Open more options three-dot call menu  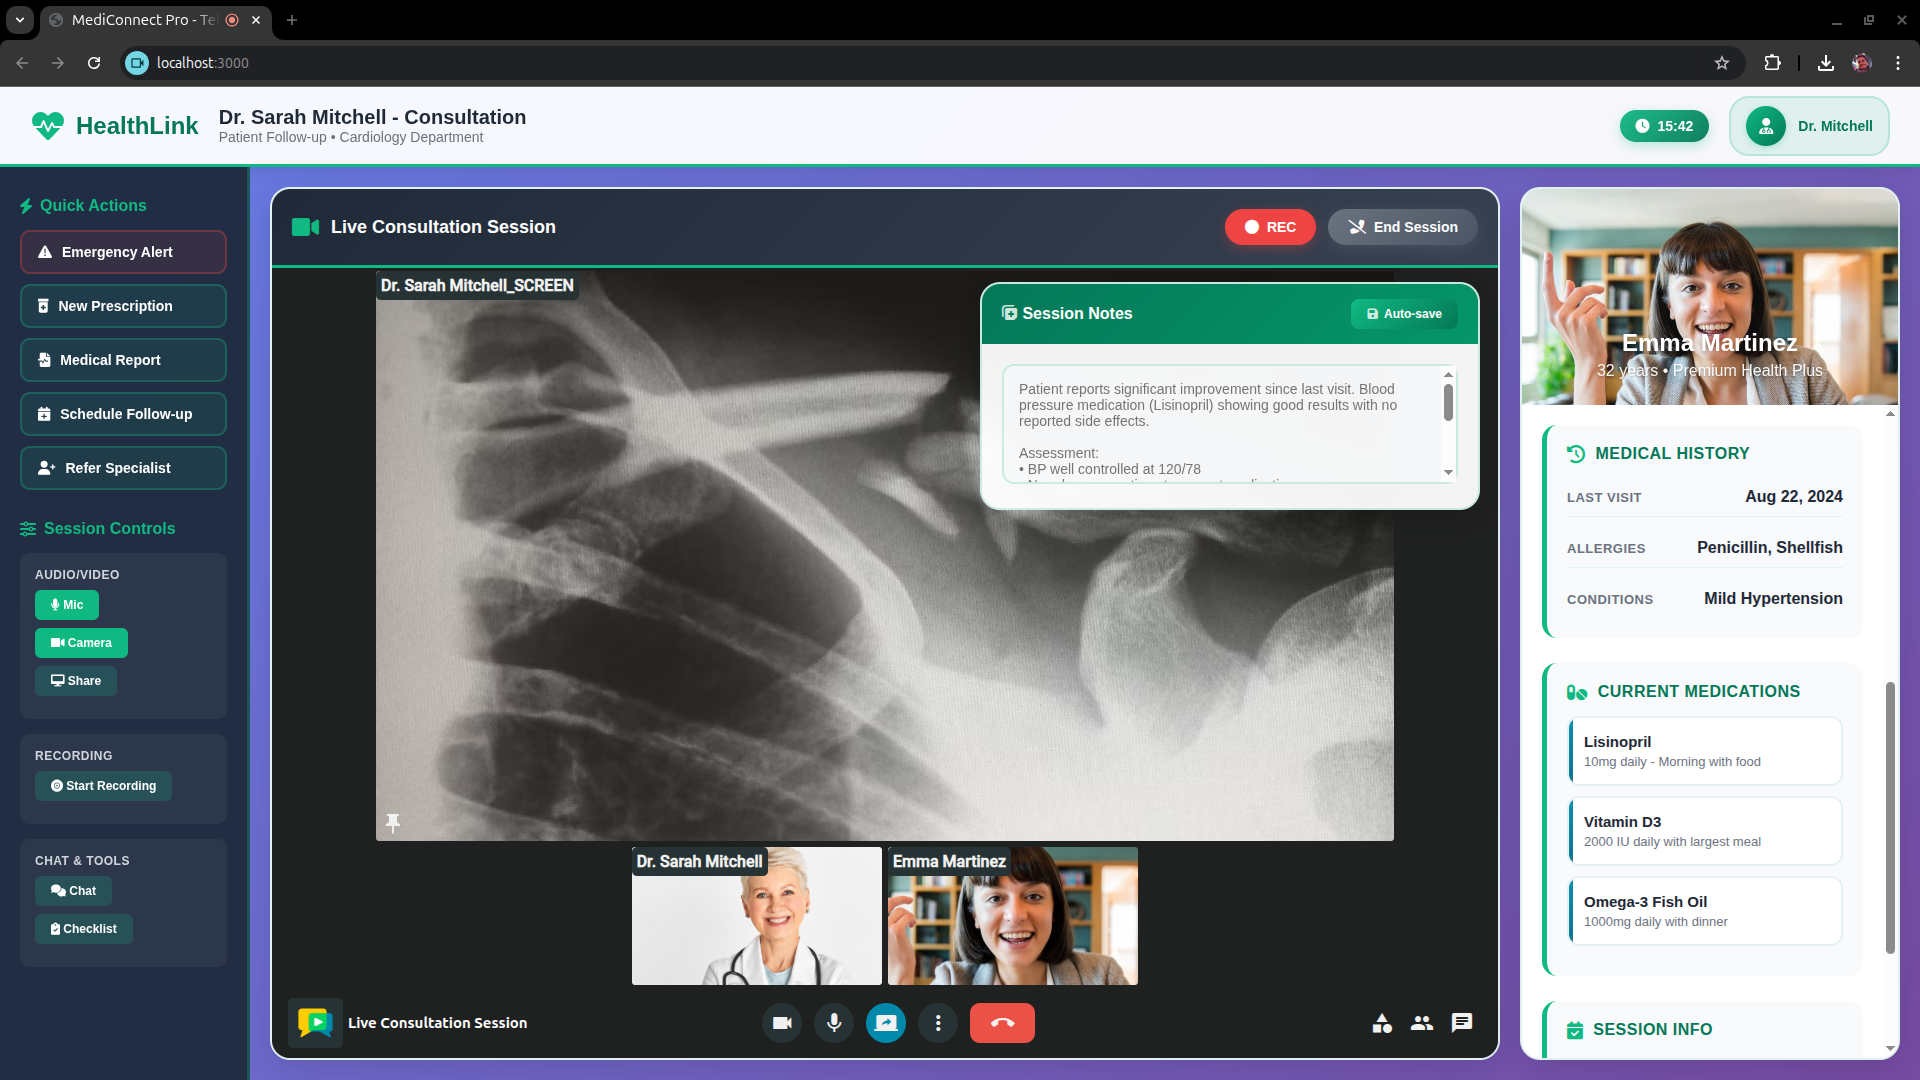[938, 1023]
